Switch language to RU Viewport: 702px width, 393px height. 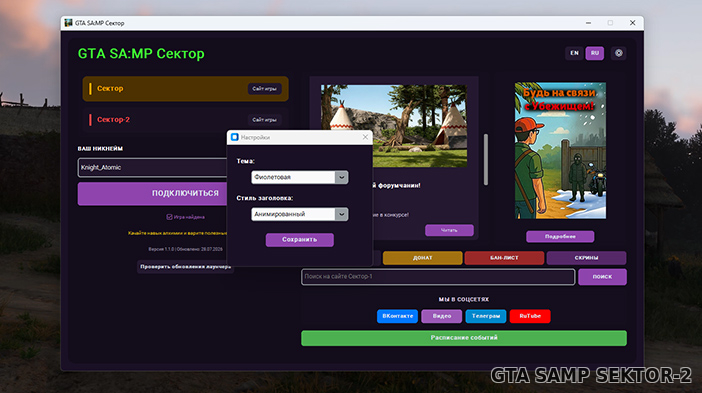(x=595, y=53)
